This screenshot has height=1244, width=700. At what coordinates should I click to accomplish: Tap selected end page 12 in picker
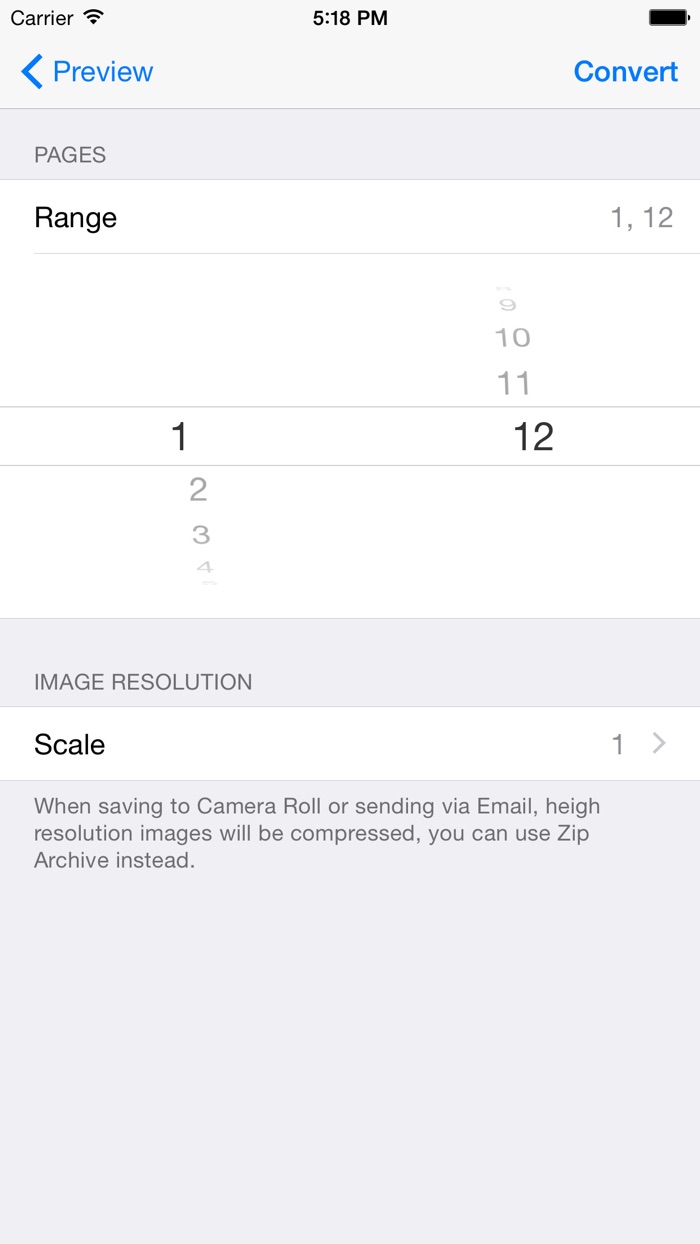coord(533,436)
